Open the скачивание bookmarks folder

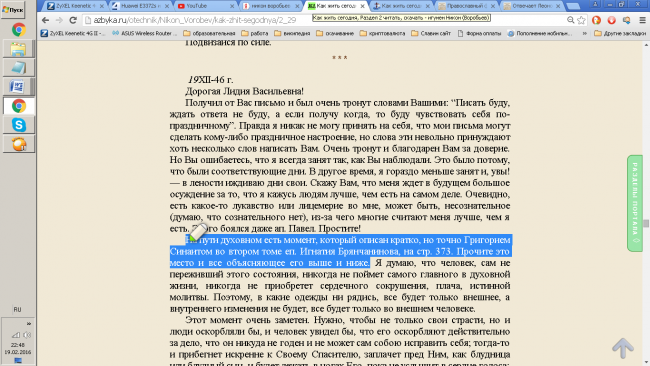pyautogui.click(x=335, y=33)
